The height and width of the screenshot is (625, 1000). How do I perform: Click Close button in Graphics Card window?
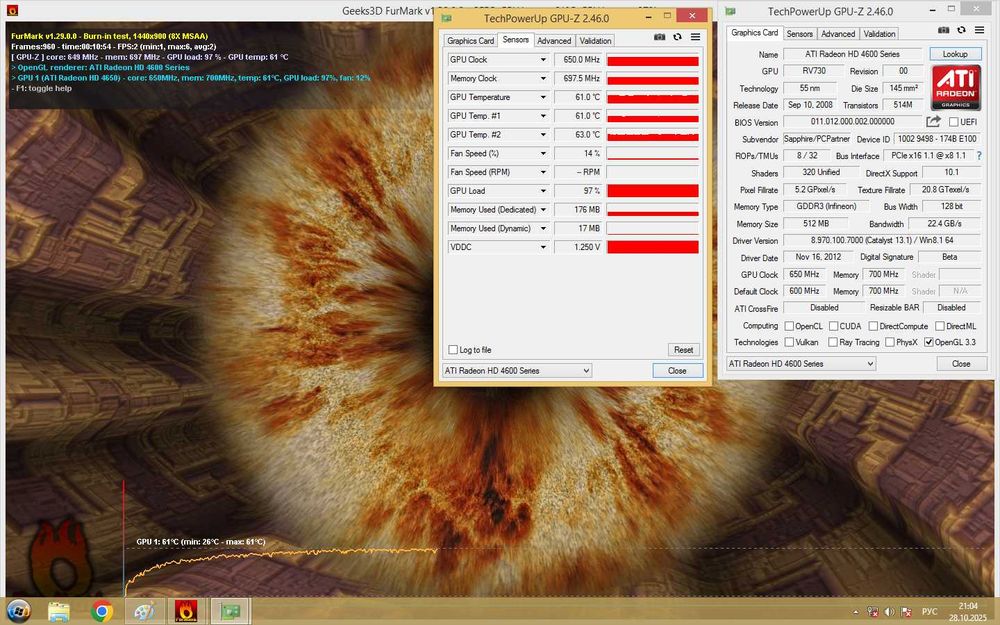961,364
